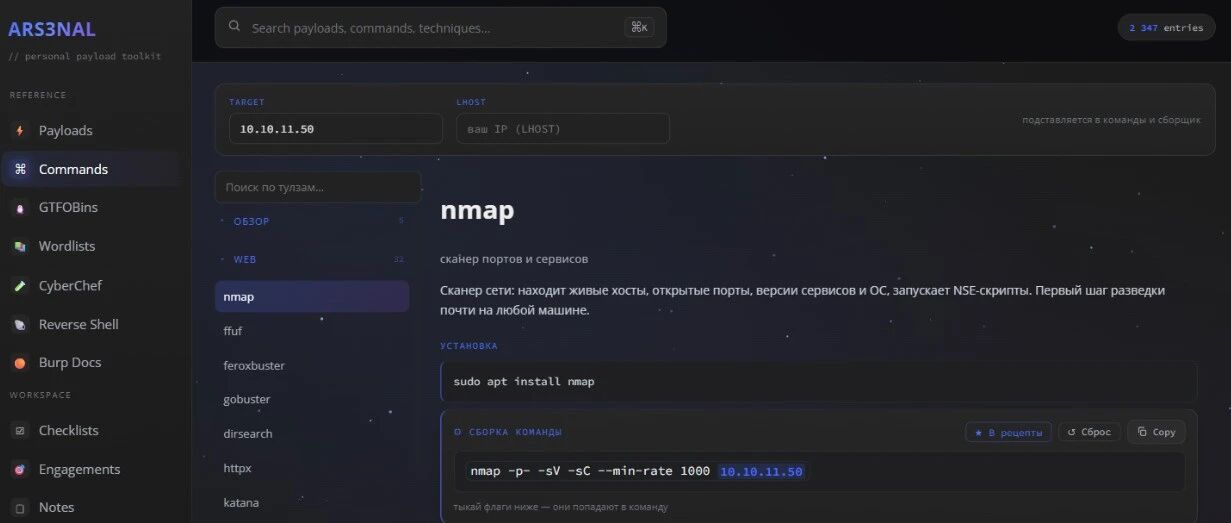Click the Checklists checkmark icon
The image size is (1231, 523).
pyautogui.click(x=20, y=431)
